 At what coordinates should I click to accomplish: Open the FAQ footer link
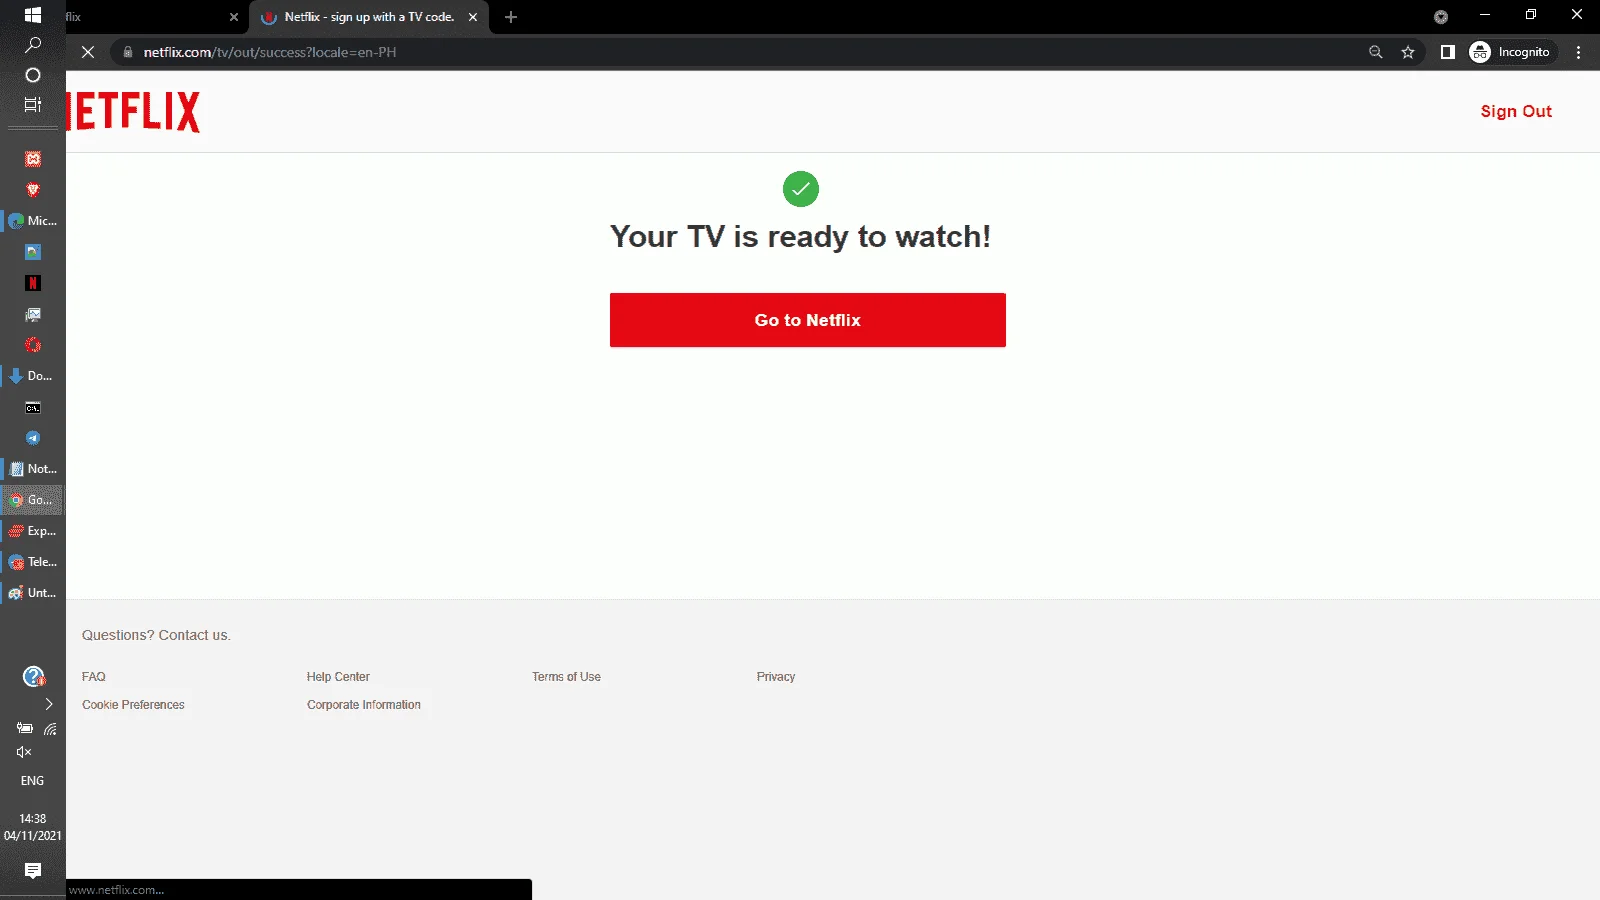[x=94, y=677]
